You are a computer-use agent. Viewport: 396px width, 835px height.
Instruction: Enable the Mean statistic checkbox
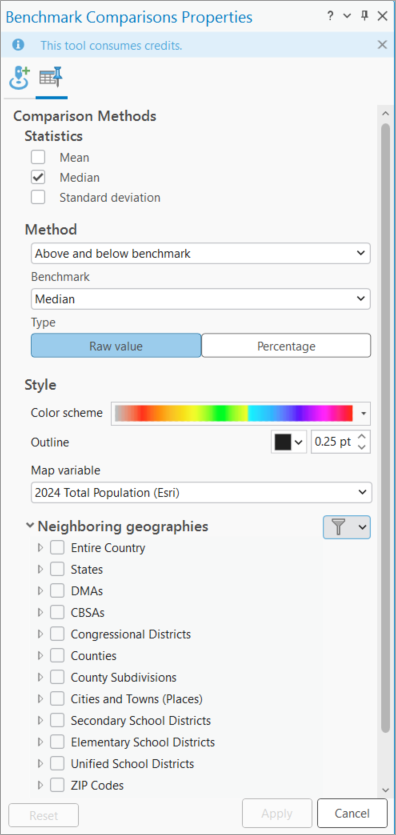(x=38, y=157)
